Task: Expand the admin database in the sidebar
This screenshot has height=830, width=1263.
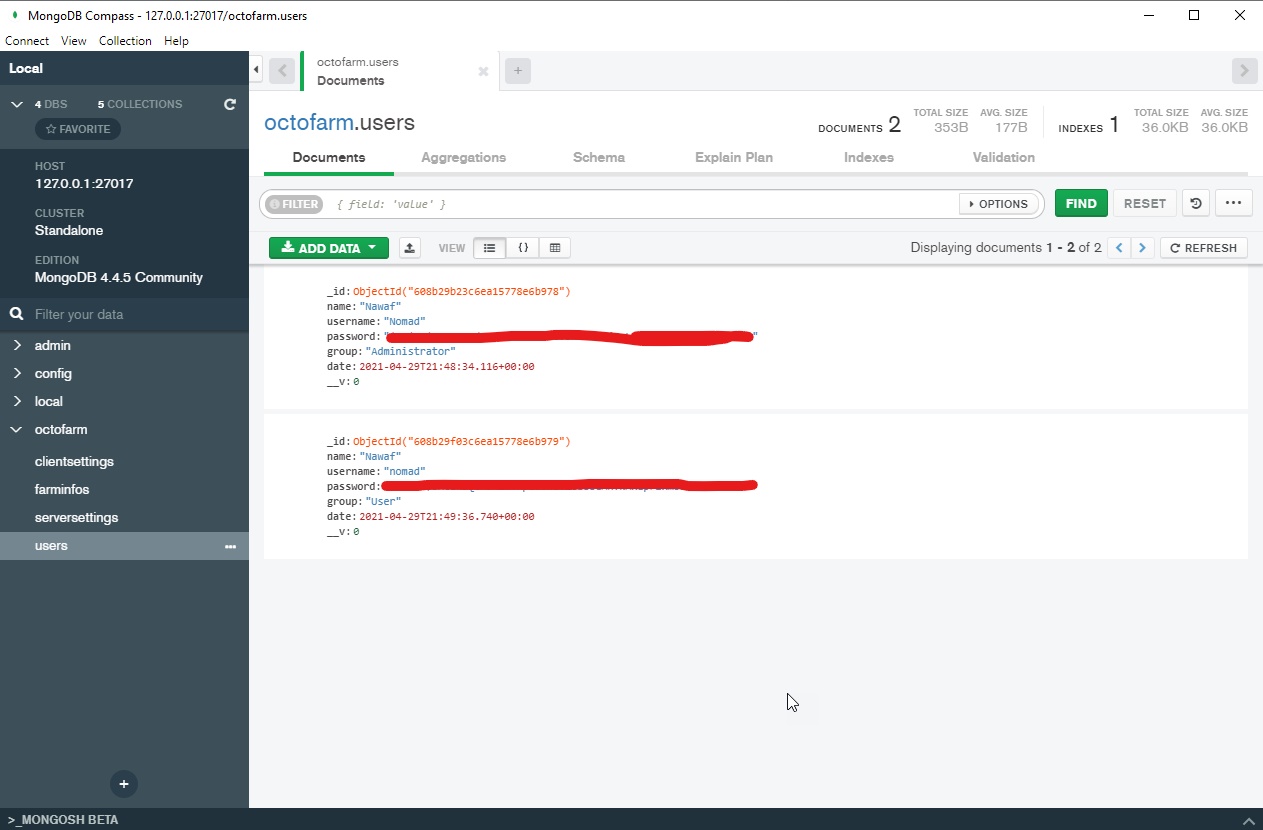Action: [x=18, y=345]
